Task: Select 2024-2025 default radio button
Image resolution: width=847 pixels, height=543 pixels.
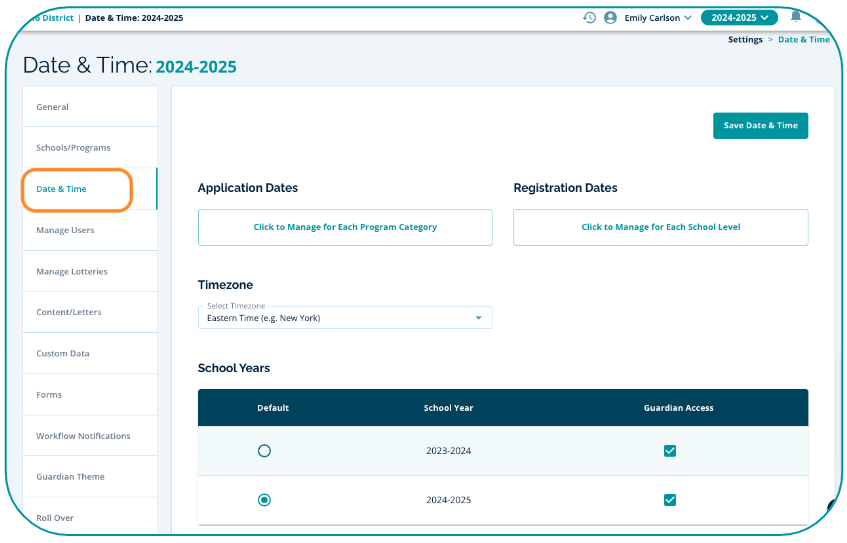Action: [264, 500]
